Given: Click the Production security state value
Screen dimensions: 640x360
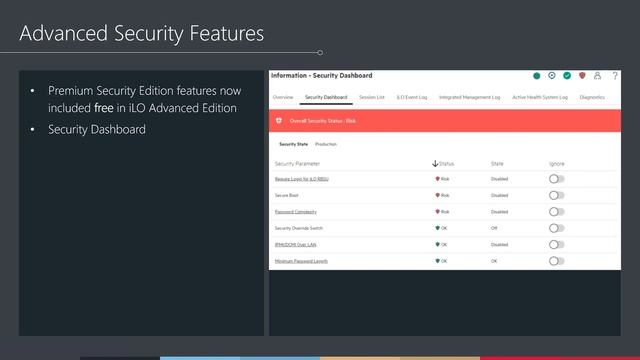Looking at the screenshot, I should [x=326, y=144].
